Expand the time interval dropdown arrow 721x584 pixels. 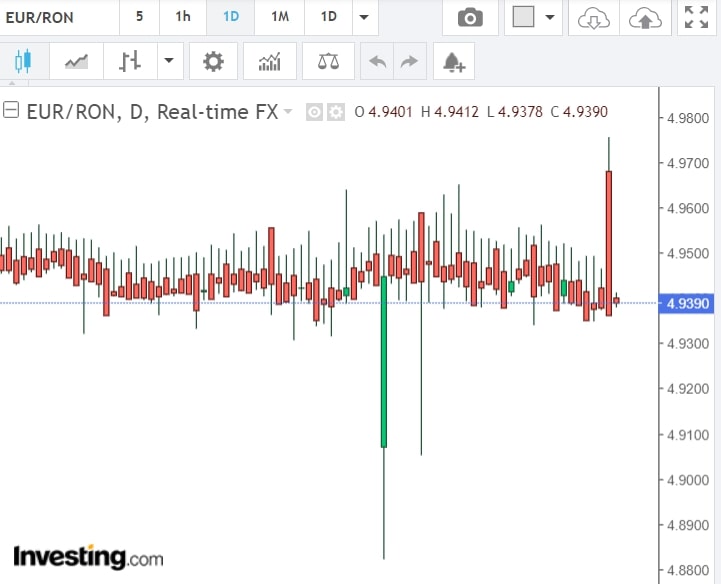point(364,18)
